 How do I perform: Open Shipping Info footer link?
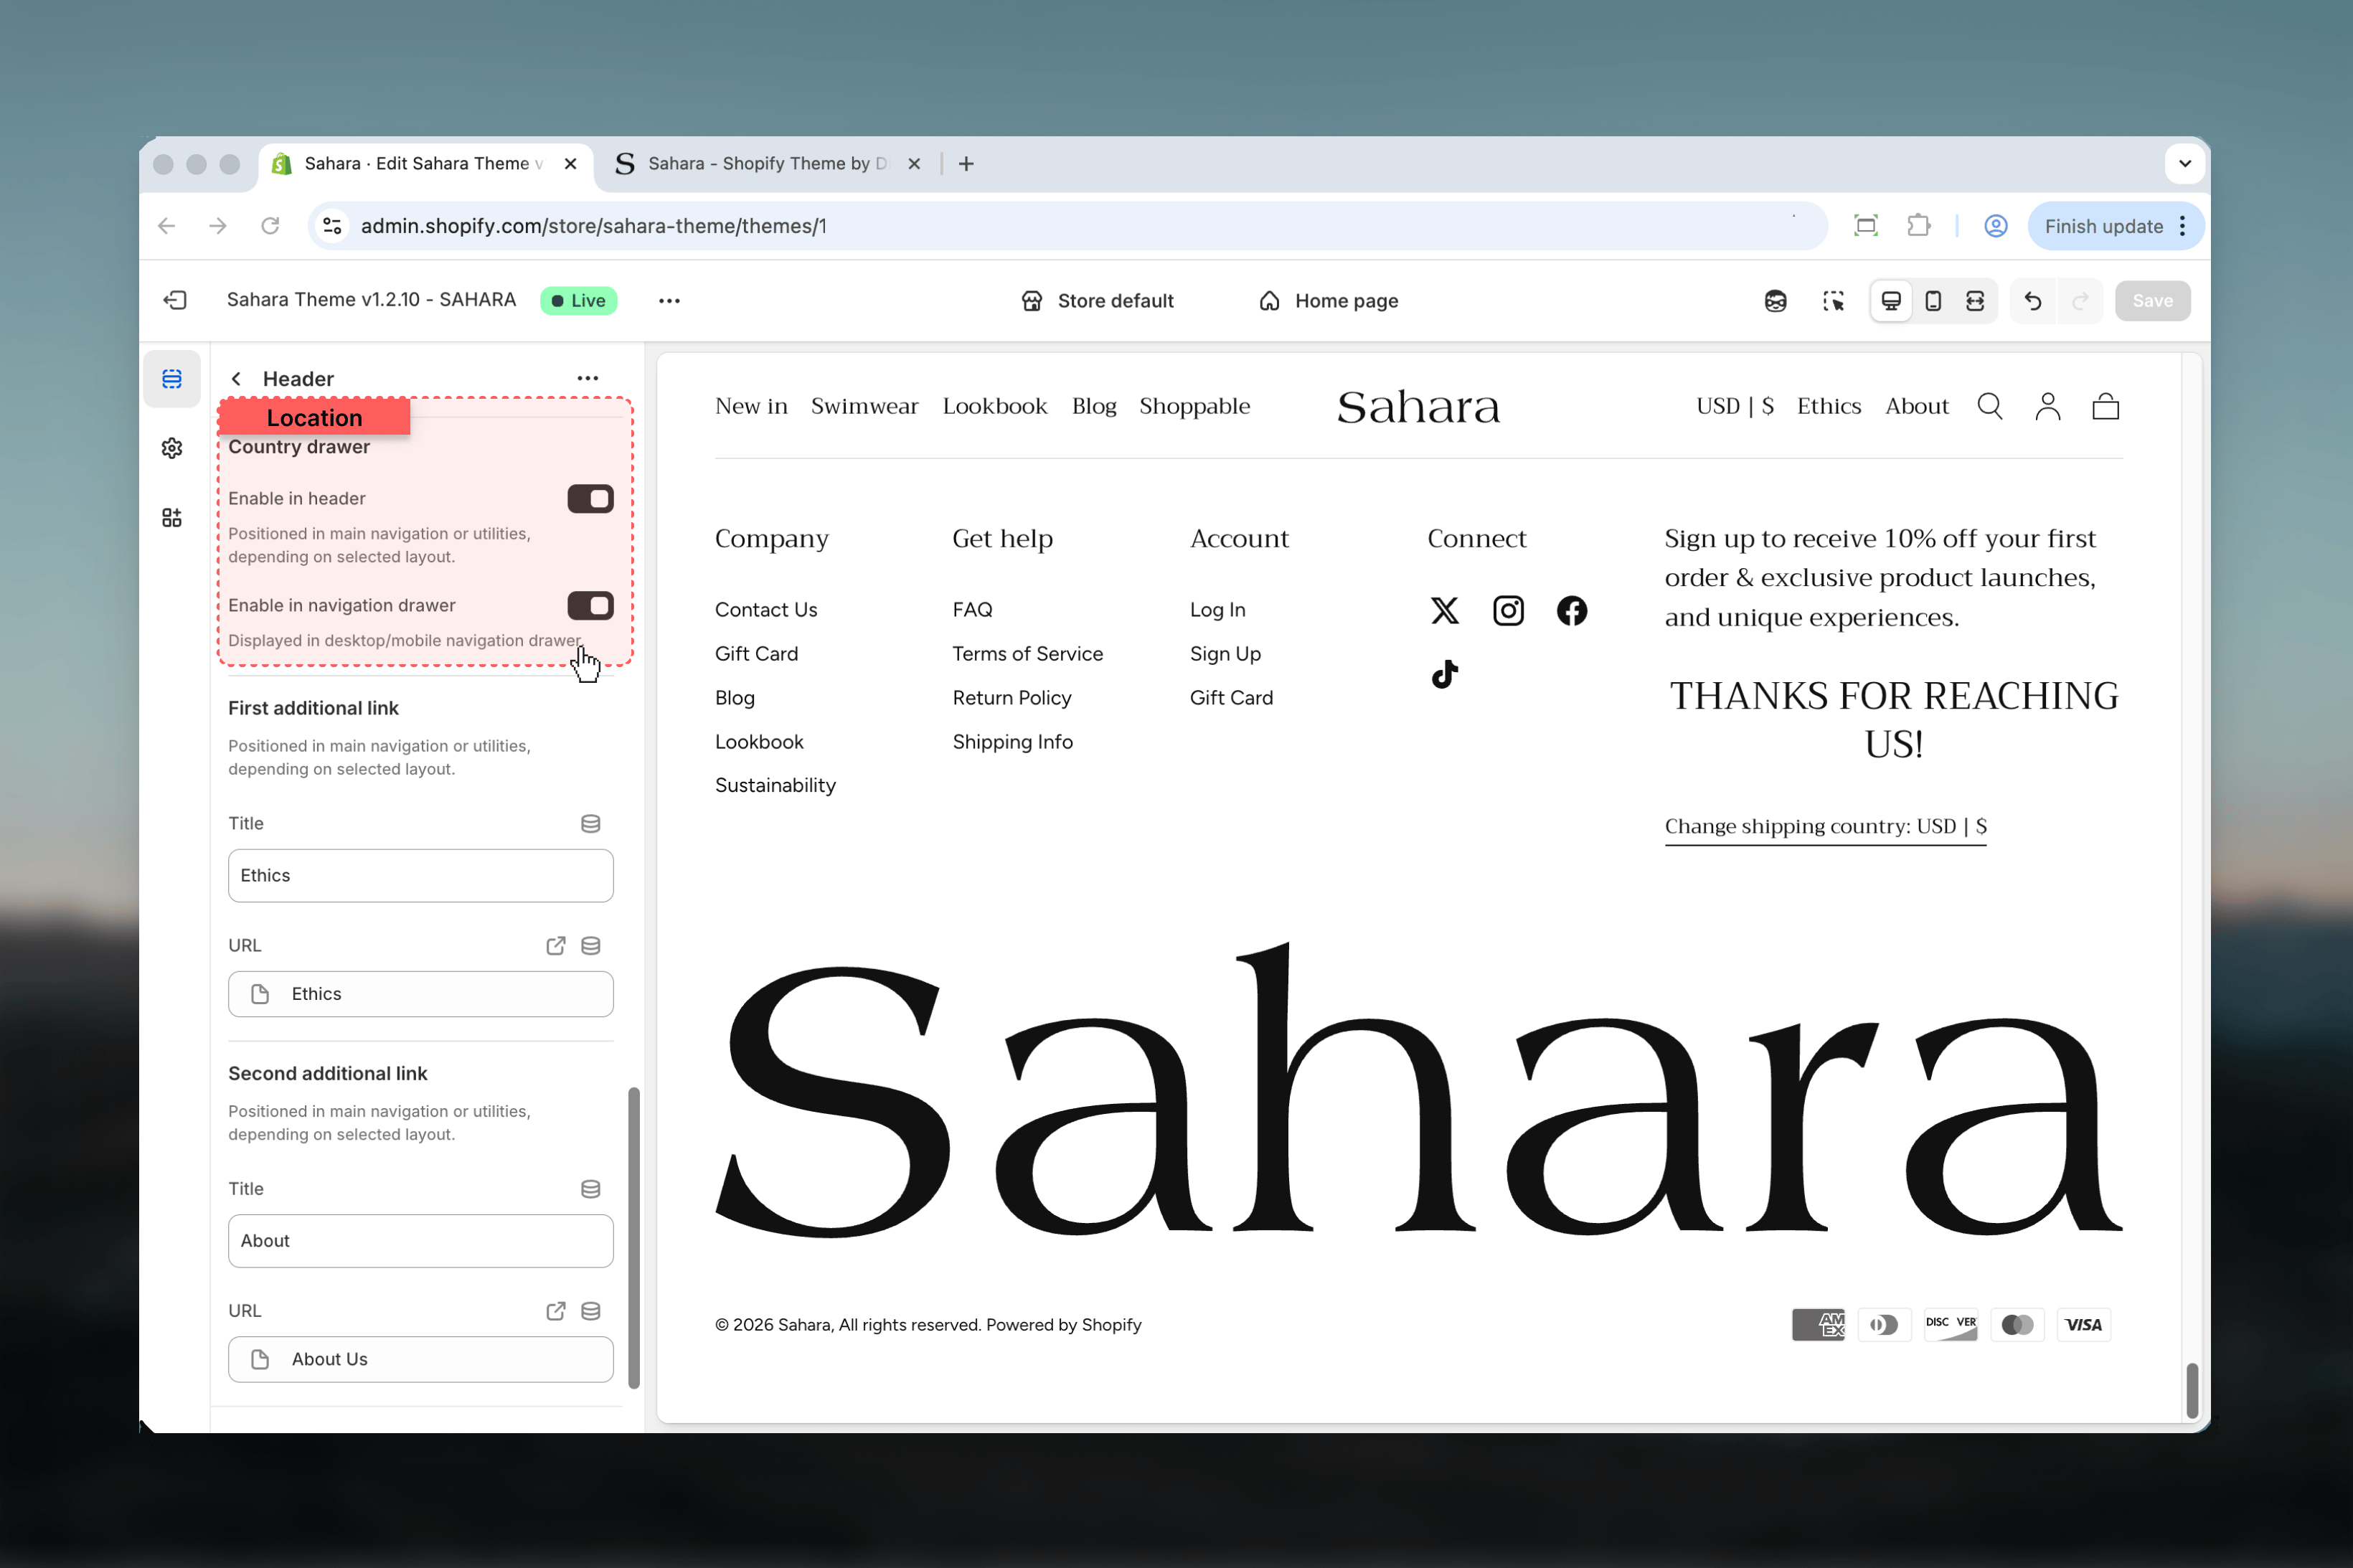1012,742
